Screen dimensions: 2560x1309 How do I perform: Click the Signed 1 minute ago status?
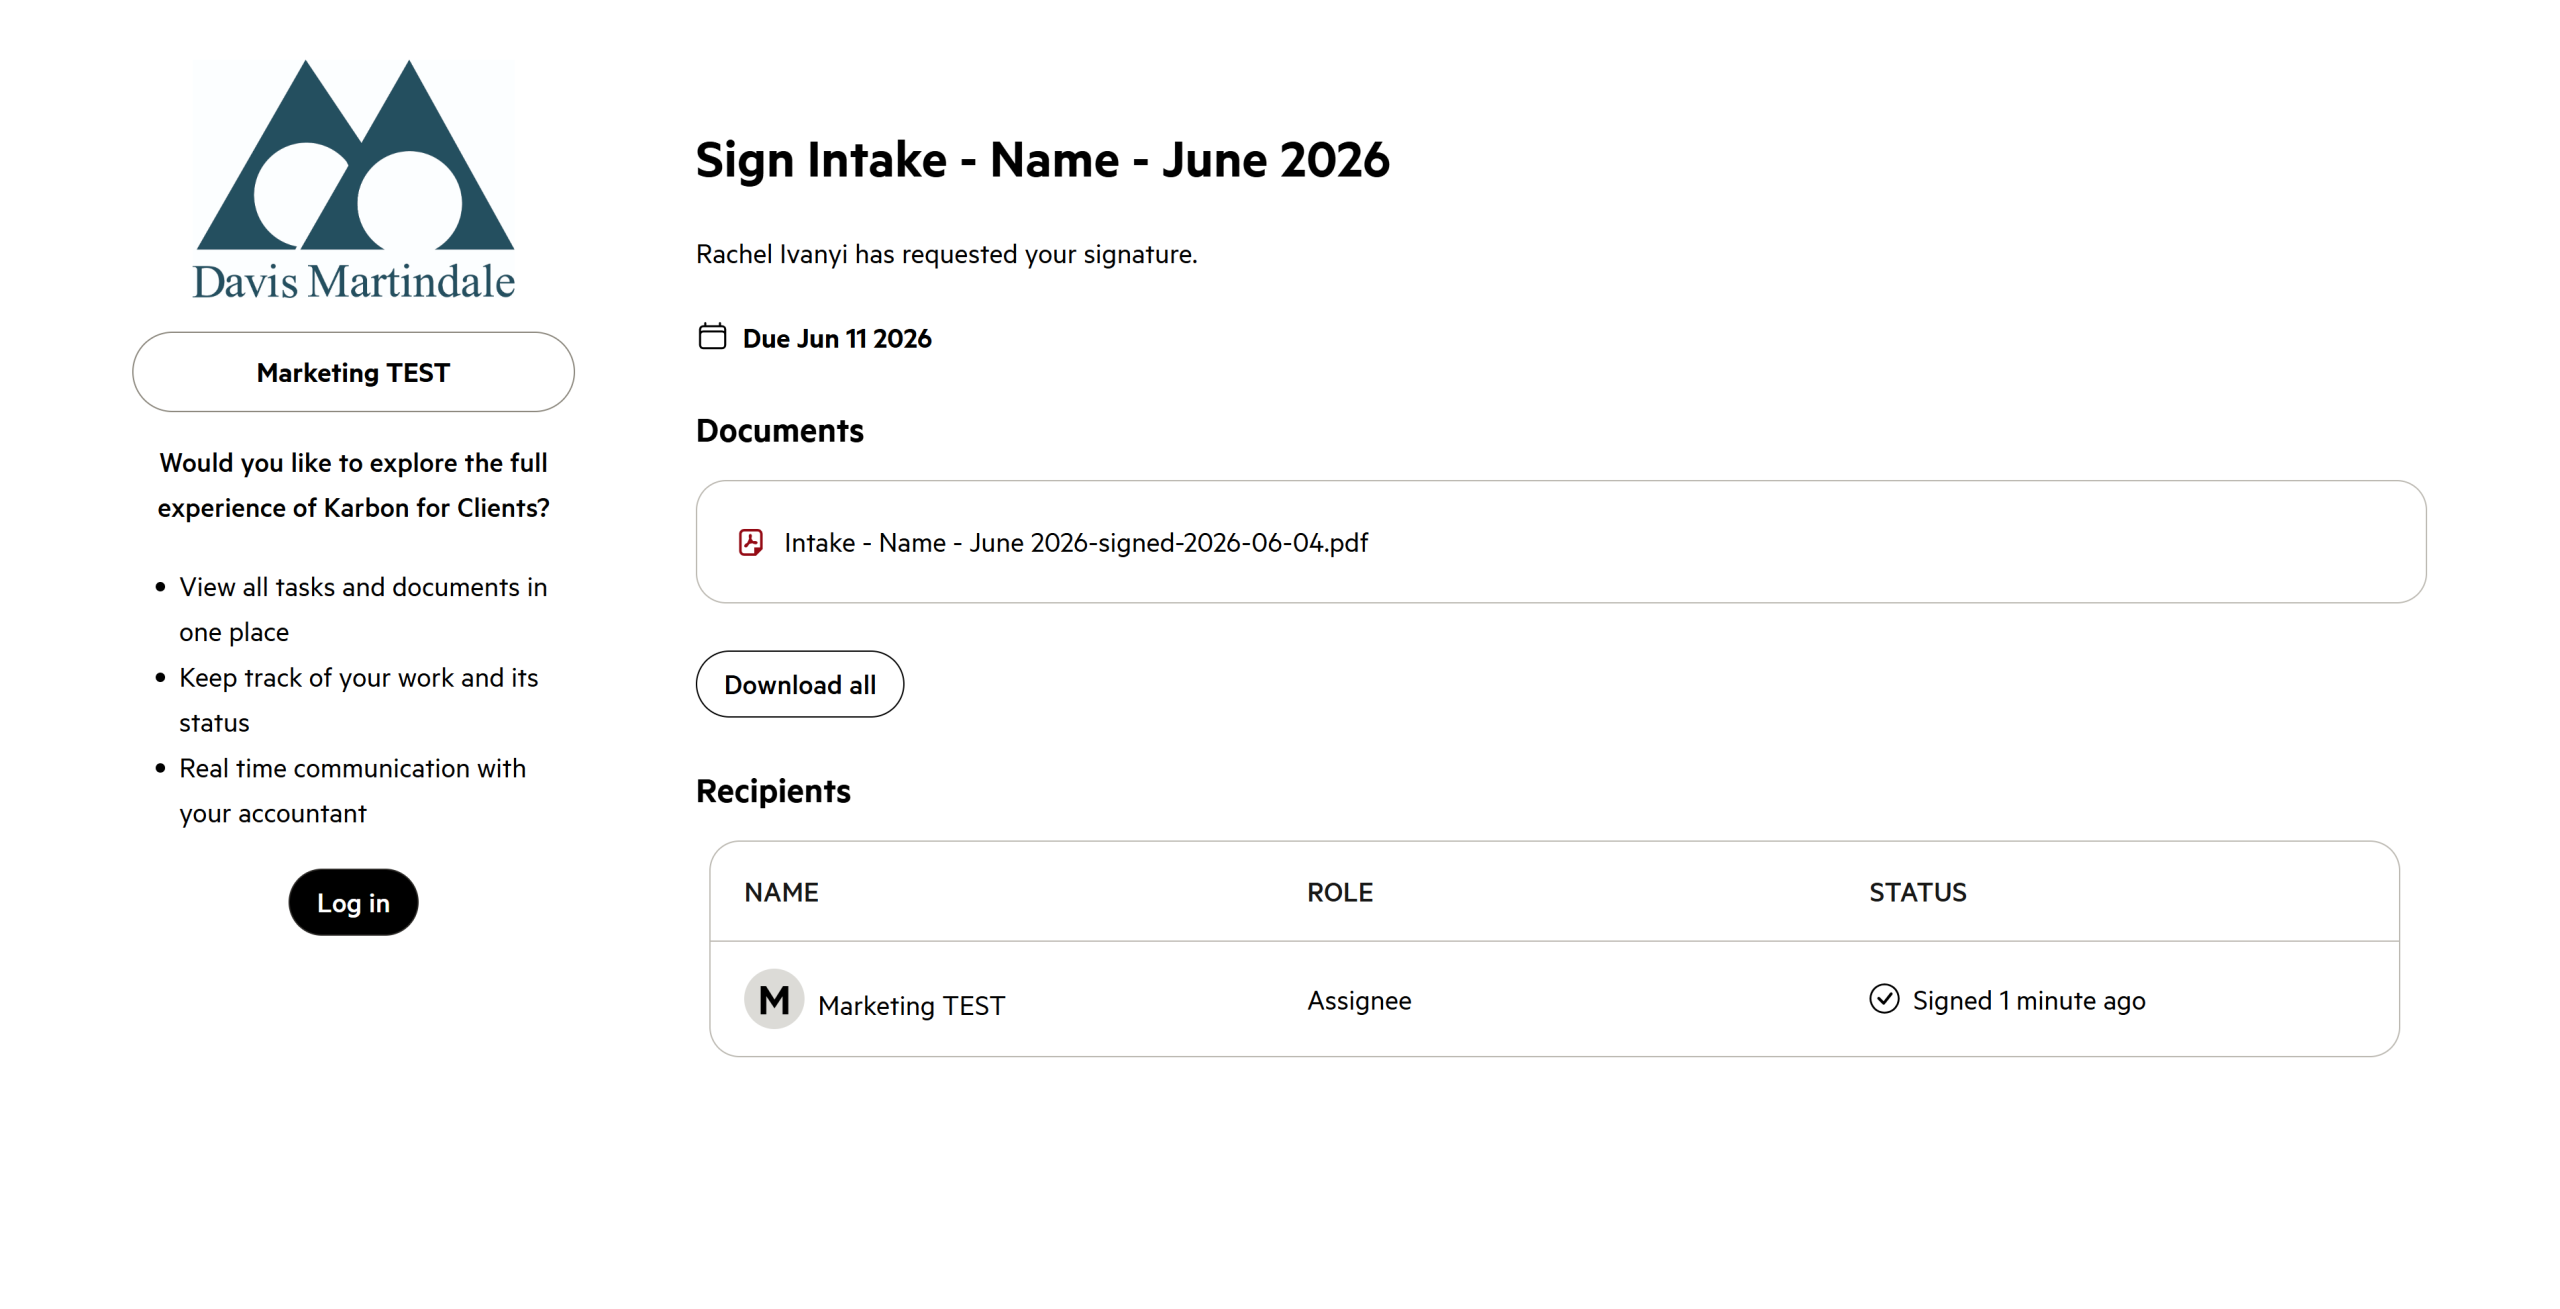point(2029,1000)
